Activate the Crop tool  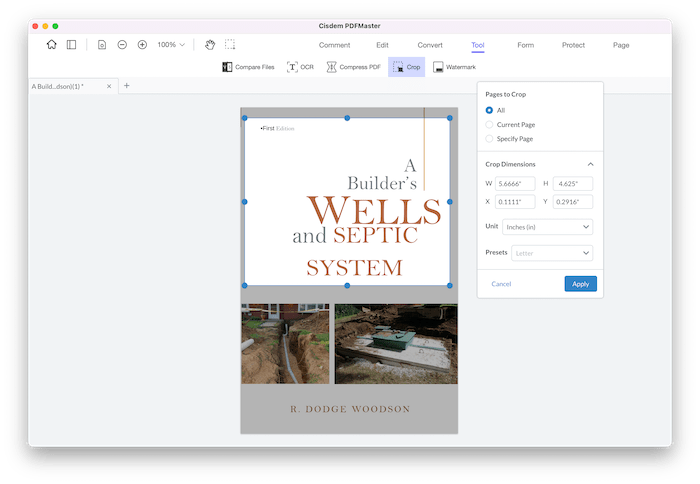(406, 67)
